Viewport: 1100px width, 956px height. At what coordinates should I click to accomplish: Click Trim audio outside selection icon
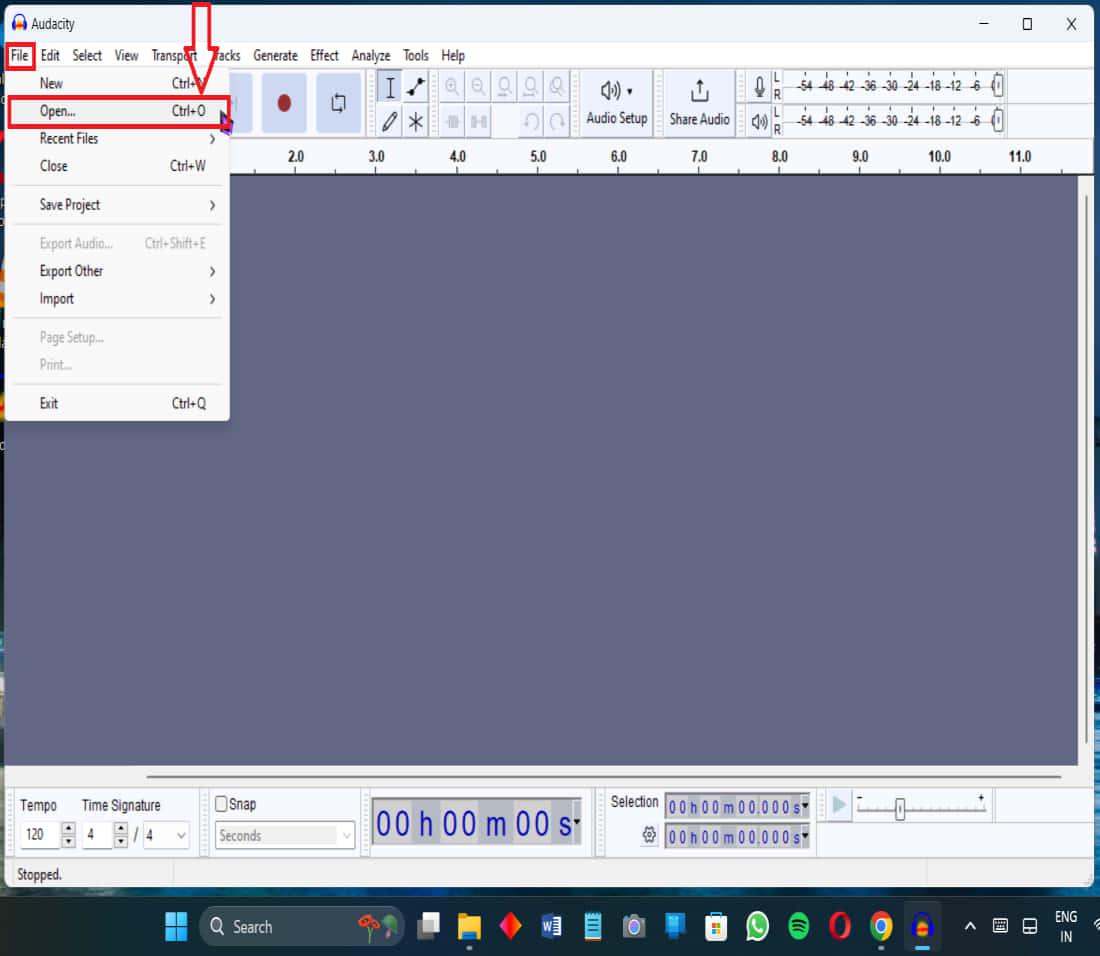point(452,121)
